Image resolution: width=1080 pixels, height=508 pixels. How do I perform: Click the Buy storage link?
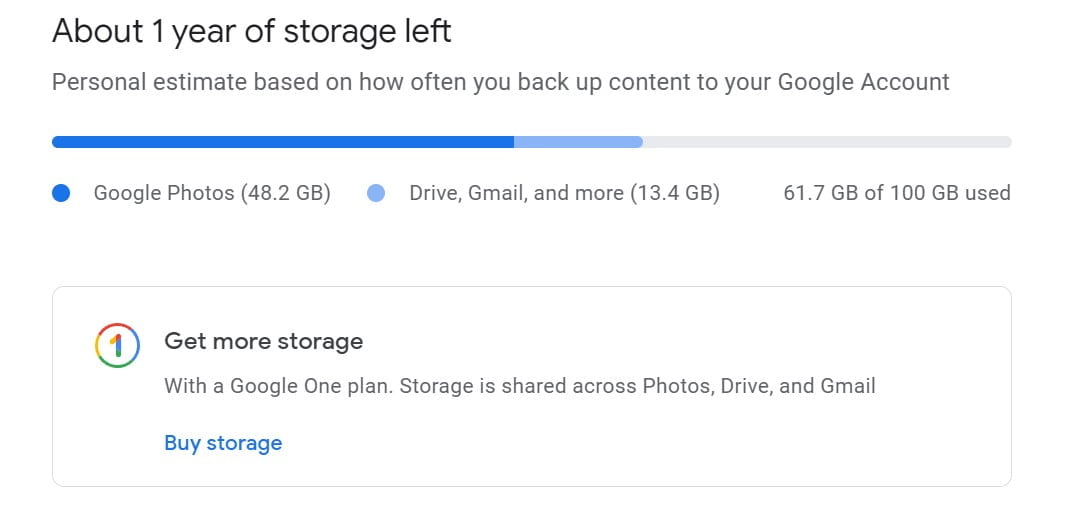tap(223, 443)
